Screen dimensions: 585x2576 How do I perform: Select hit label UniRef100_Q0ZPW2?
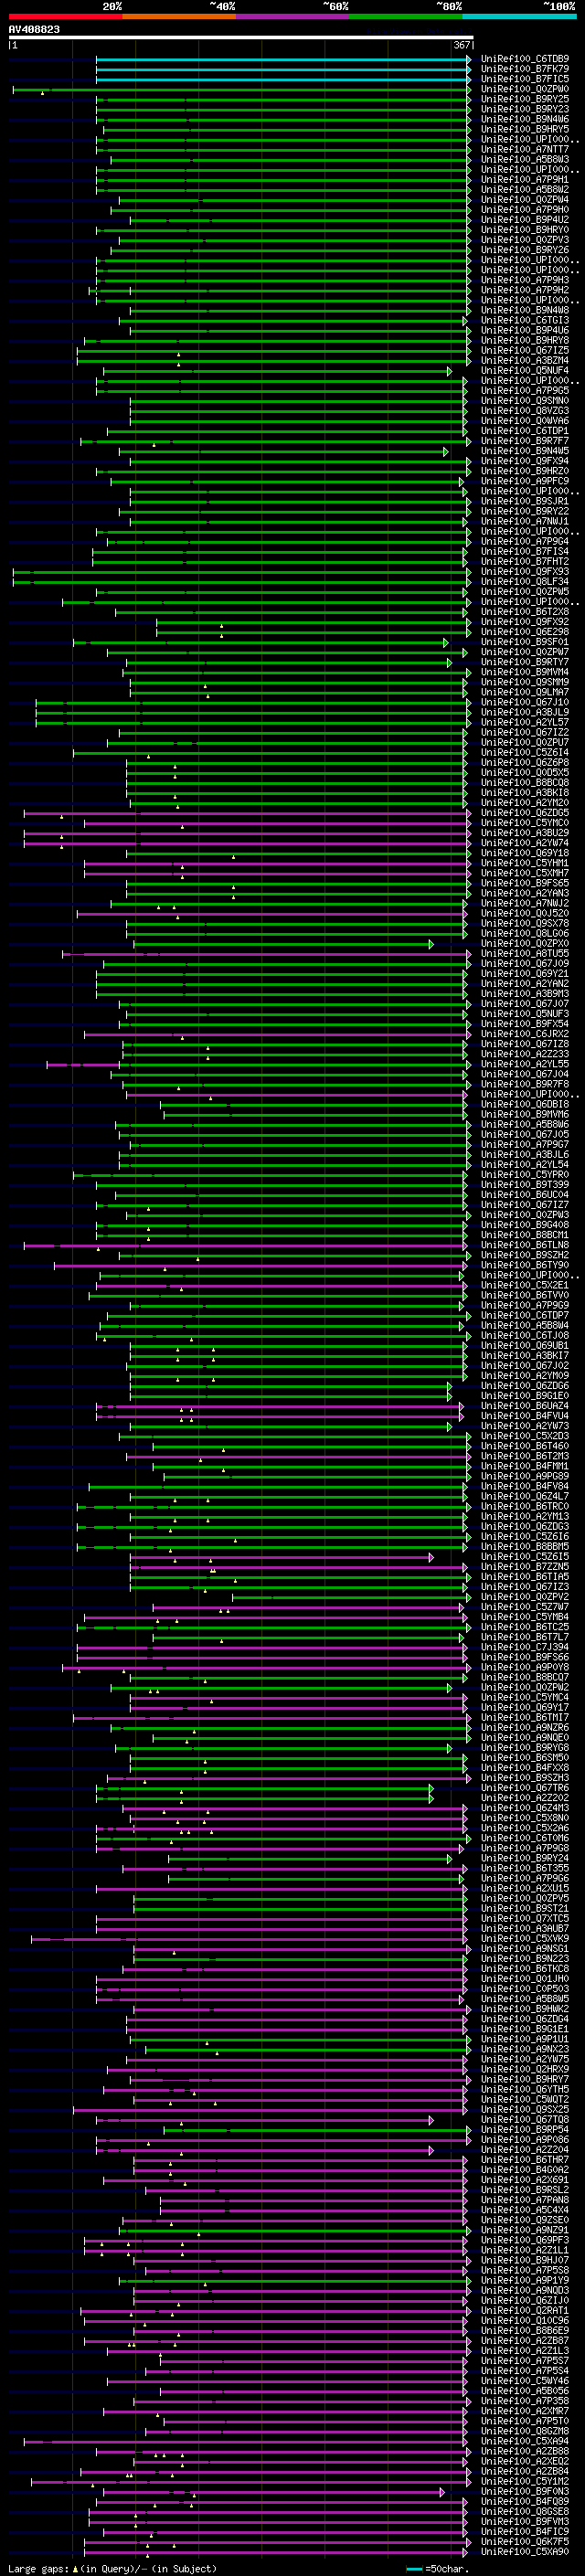pyautogui.click(x=525, y=1687)
